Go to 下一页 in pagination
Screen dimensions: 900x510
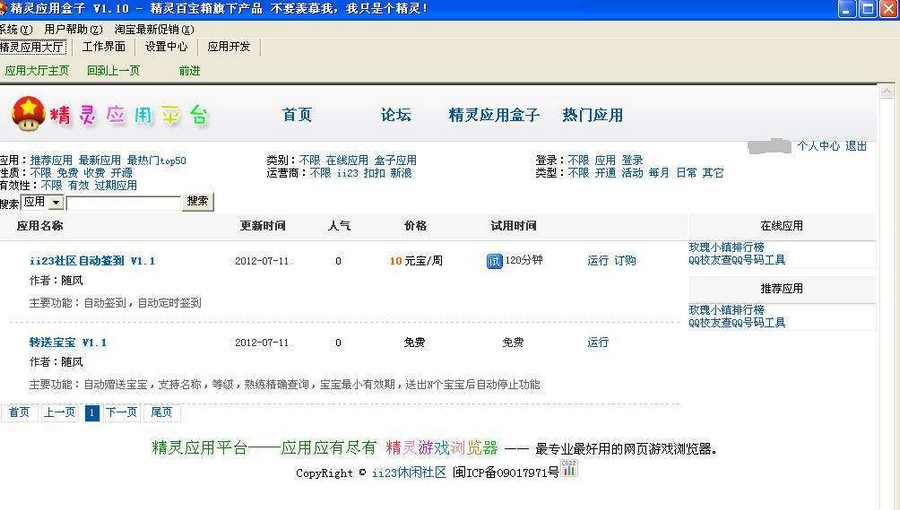(121, 412)
